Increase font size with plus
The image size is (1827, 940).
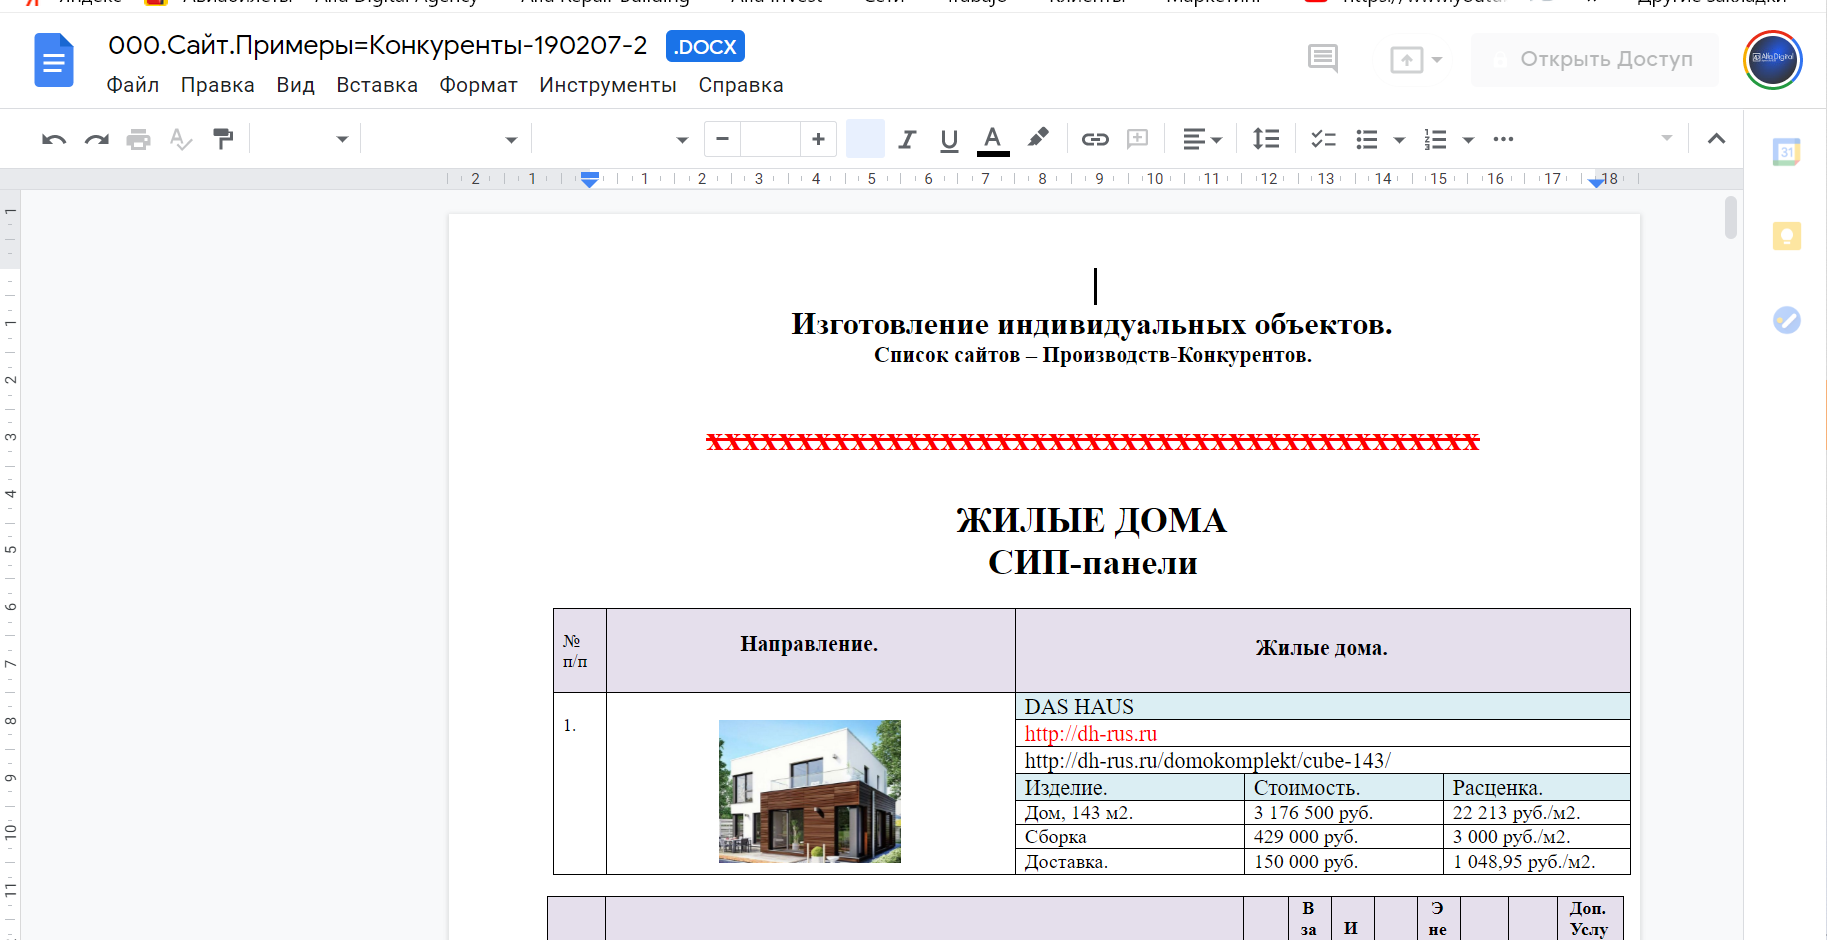coord(818,139)
